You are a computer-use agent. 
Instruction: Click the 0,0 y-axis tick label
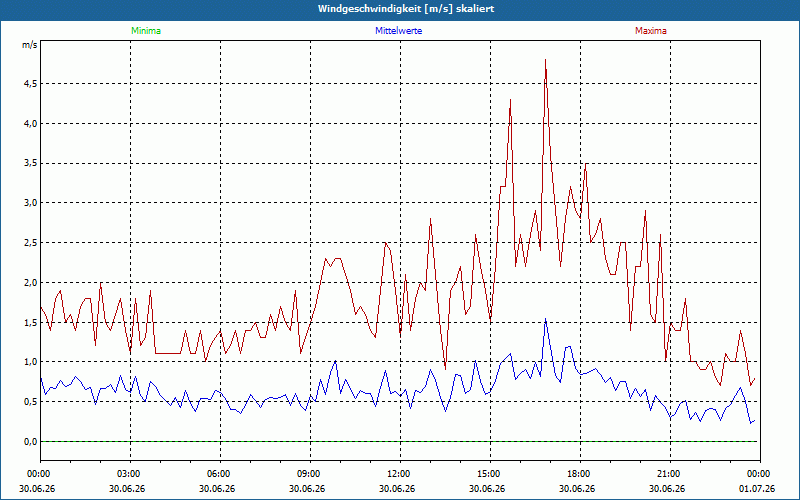point(31,441)
